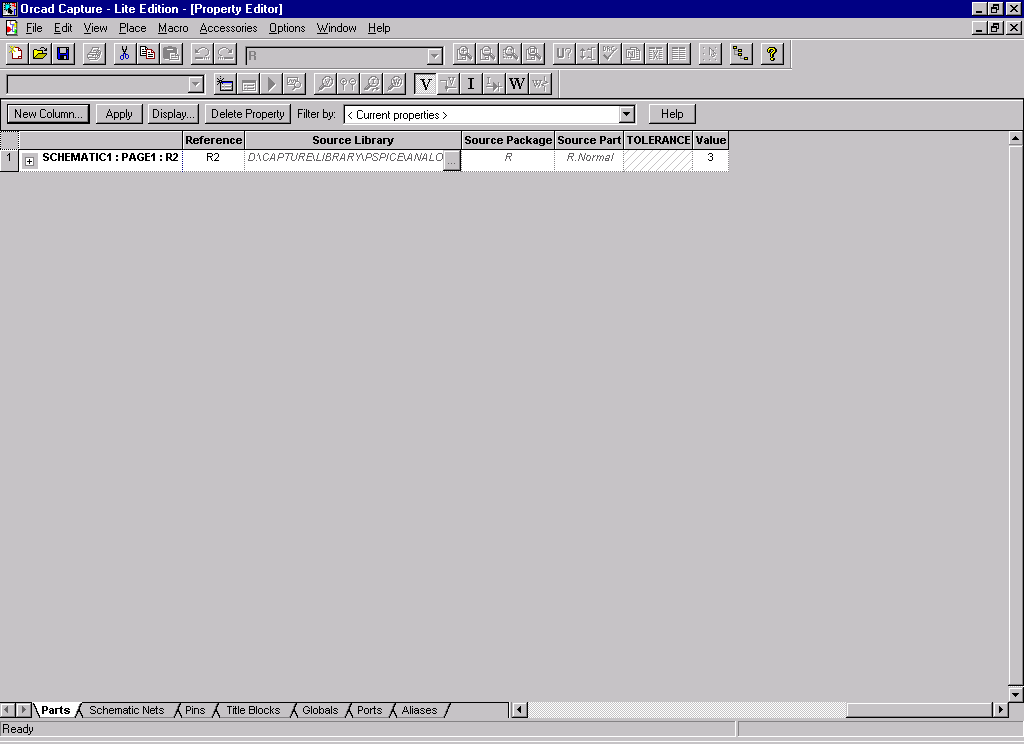Open the File menu

[34, 28]
